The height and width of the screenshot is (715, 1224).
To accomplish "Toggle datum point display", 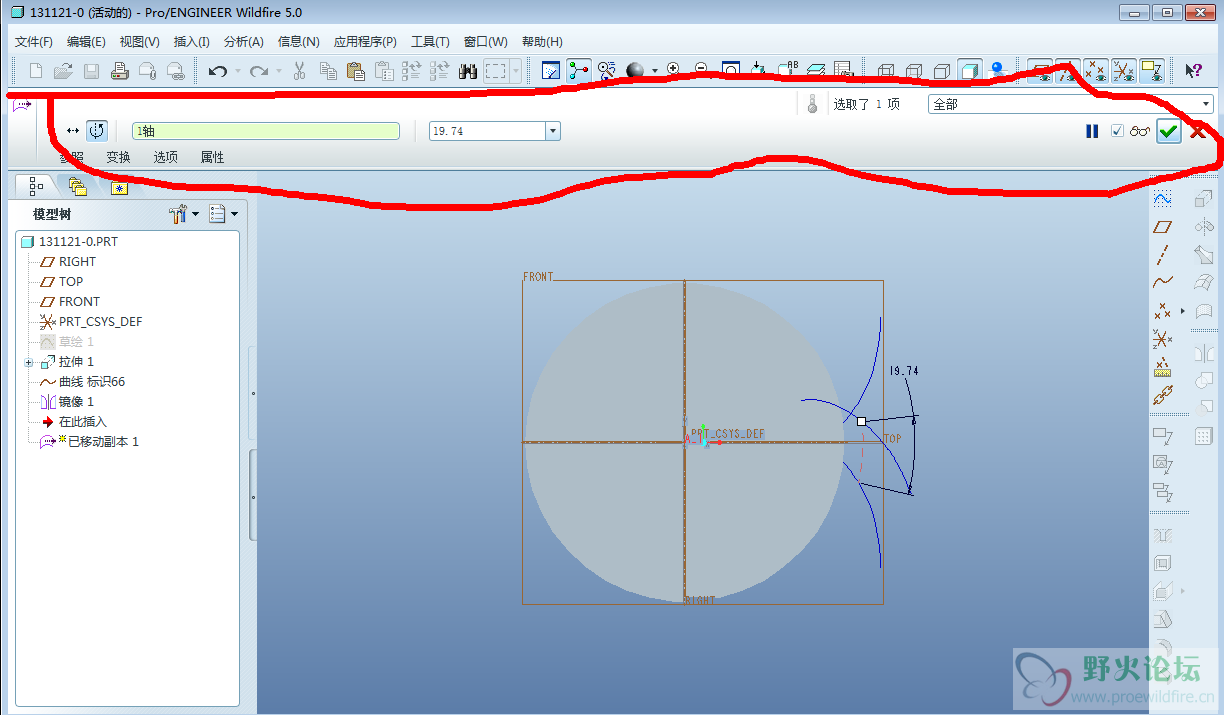I will tap(1096, 70).
